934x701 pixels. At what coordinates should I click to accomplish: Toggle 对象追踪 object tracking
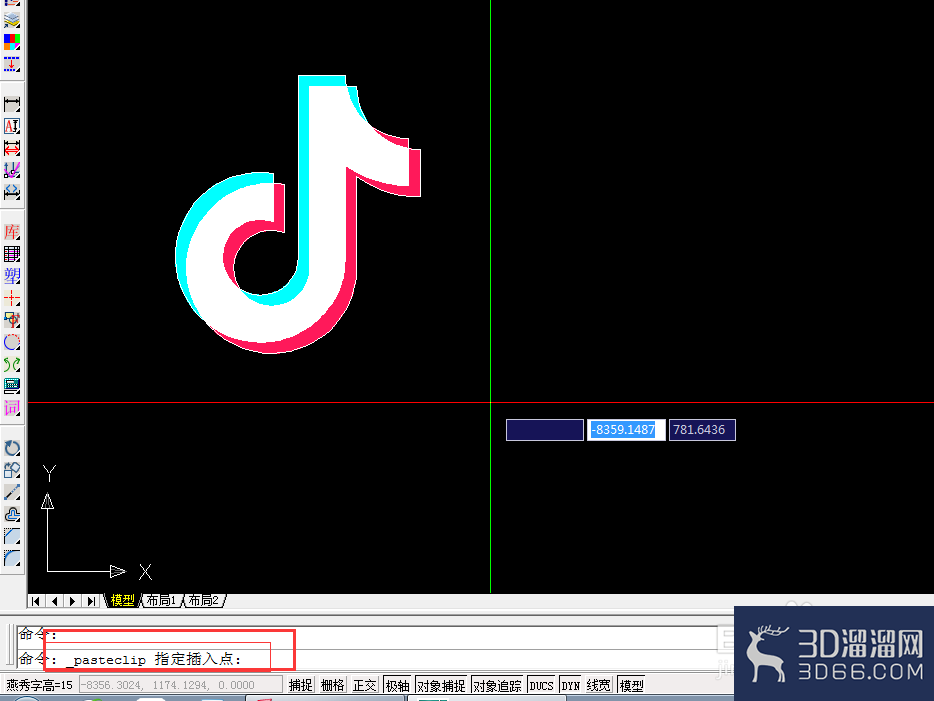tap(497, 686)
